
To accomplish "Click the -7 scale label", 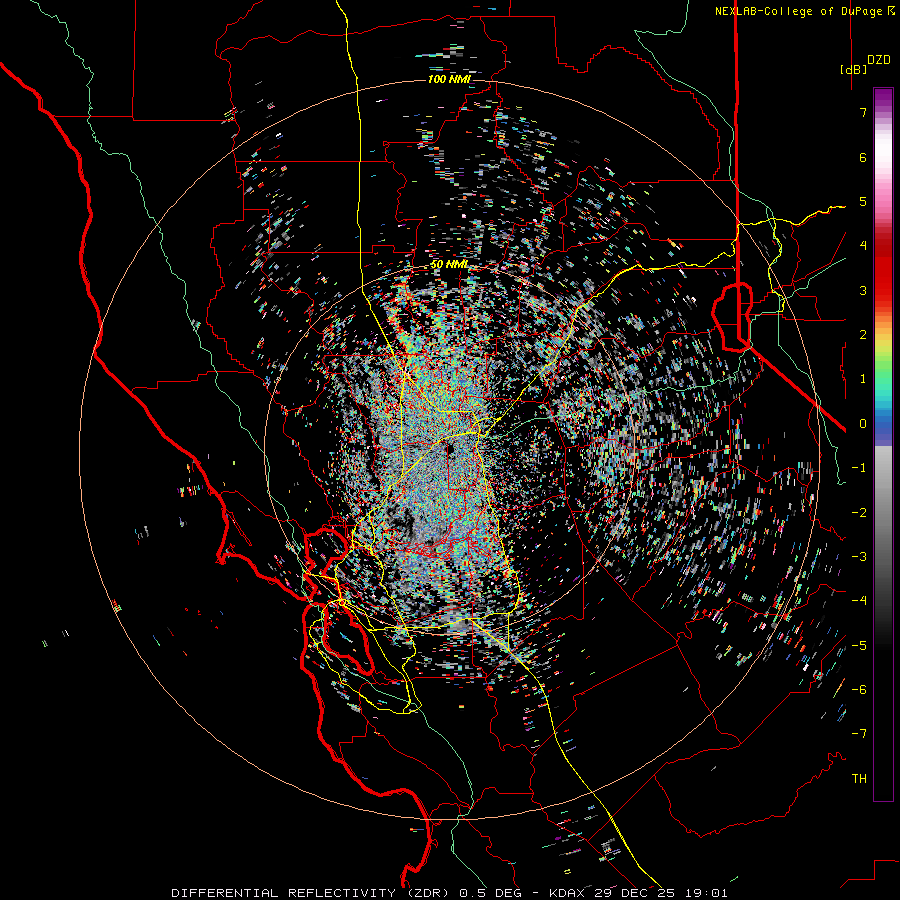I will coord(859,734).
